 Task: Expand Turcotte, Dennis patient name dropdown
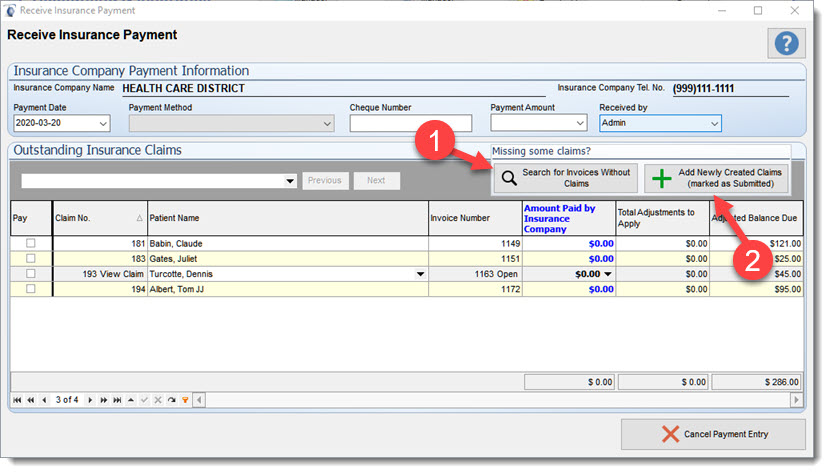coord(420,274)
